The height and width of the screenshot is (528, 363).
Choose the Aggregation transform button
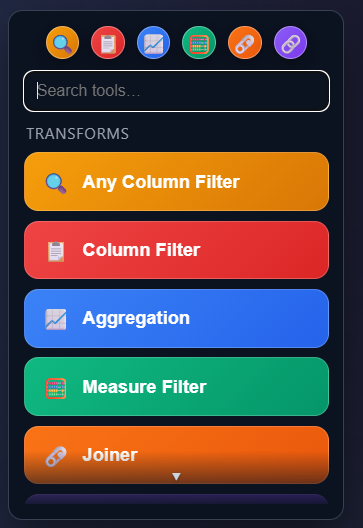176,319
